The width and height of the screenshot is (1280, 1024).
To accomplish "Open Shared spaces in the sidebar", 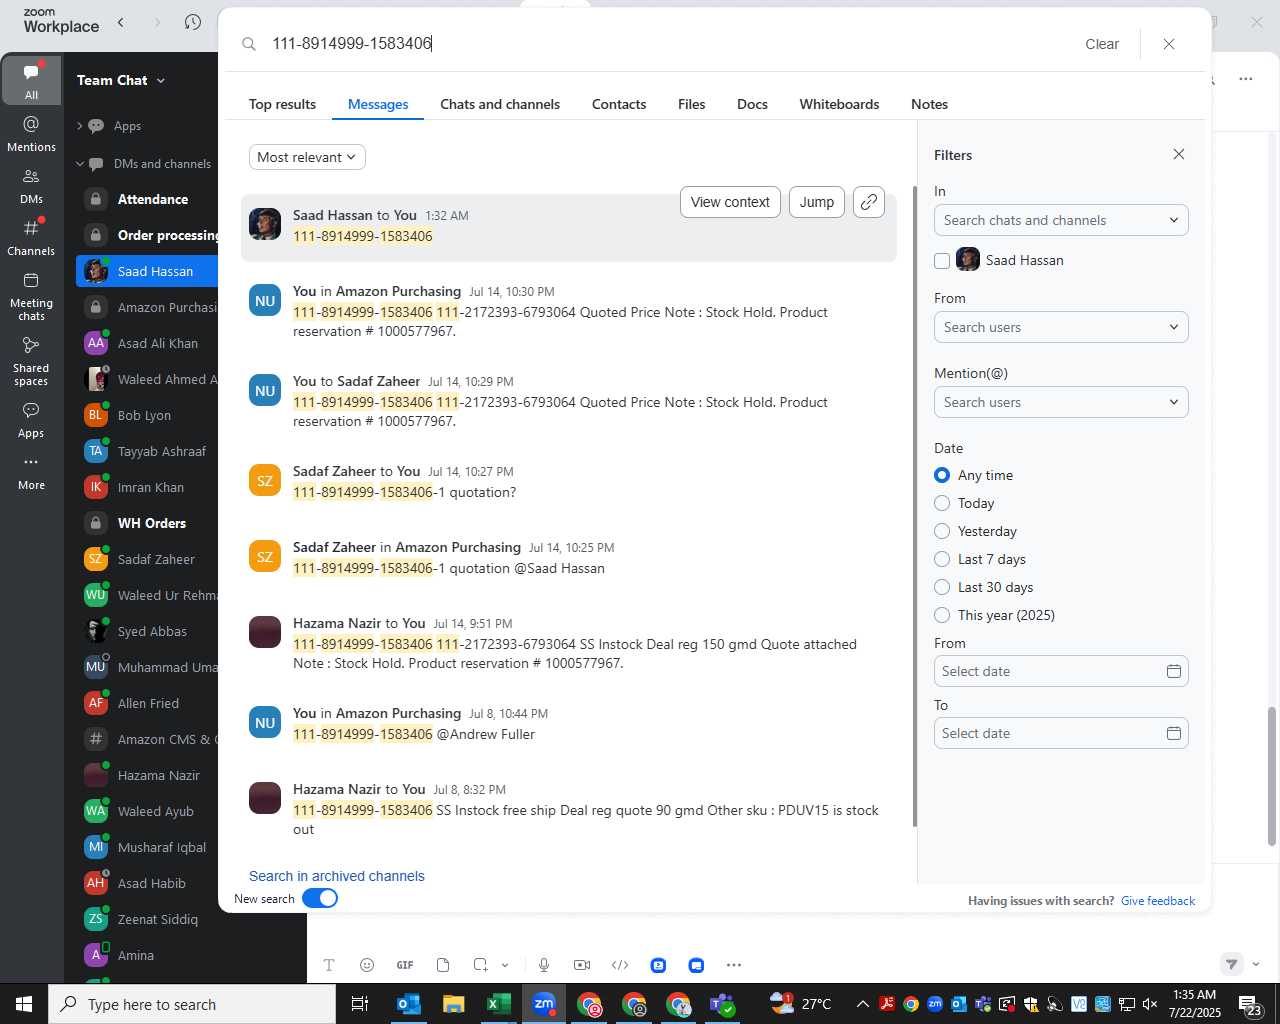I will click(31, 361).
